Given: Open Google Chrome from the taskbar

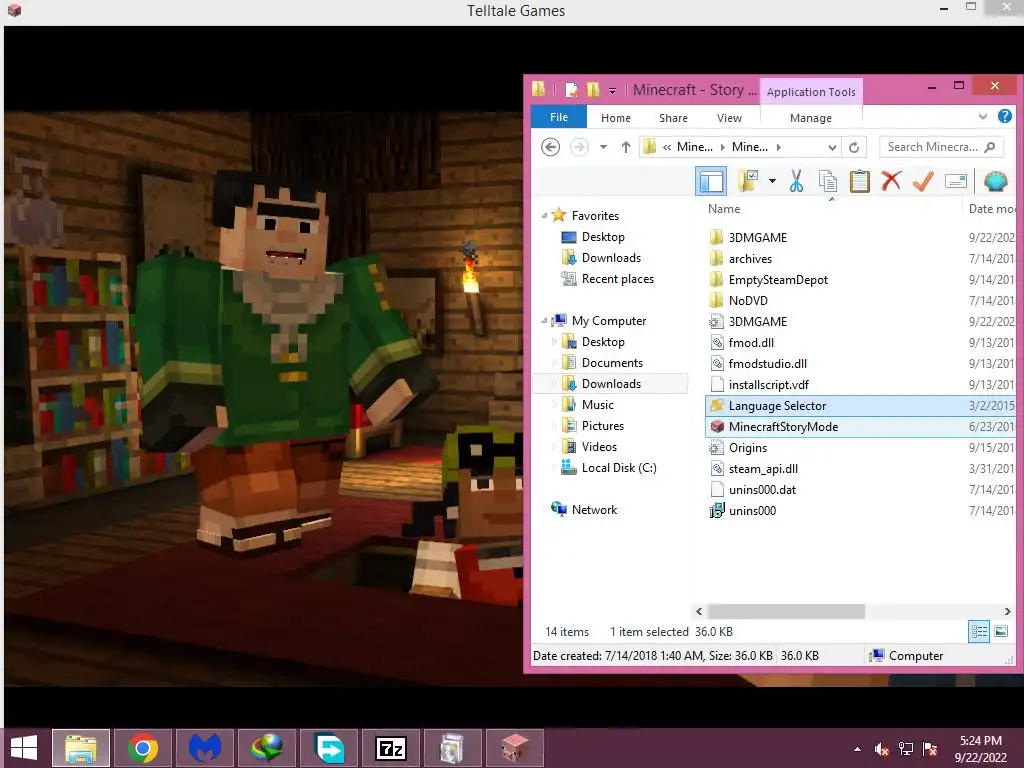Looking at the screenshot, I should pos(143,748).
